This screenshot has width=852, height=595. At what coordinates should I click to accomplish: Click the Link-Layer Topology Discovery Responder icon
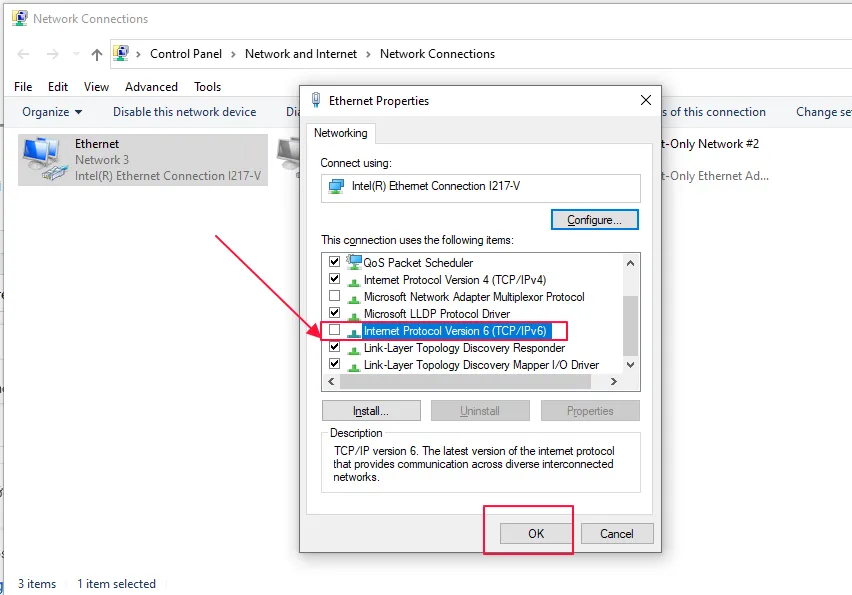tap(354, 348)
